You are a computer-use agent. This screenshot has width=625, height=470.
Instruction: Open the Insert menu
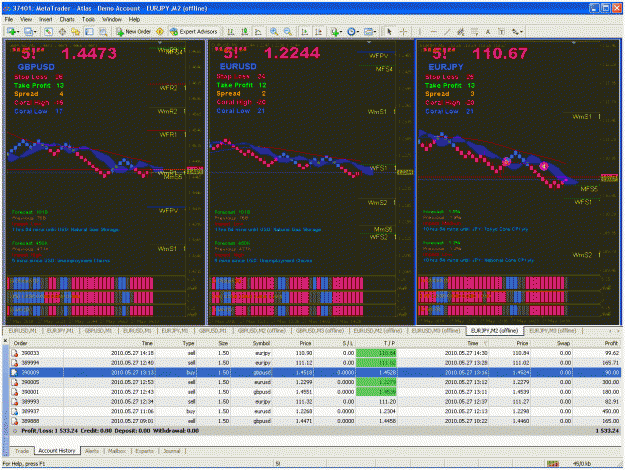45,19
